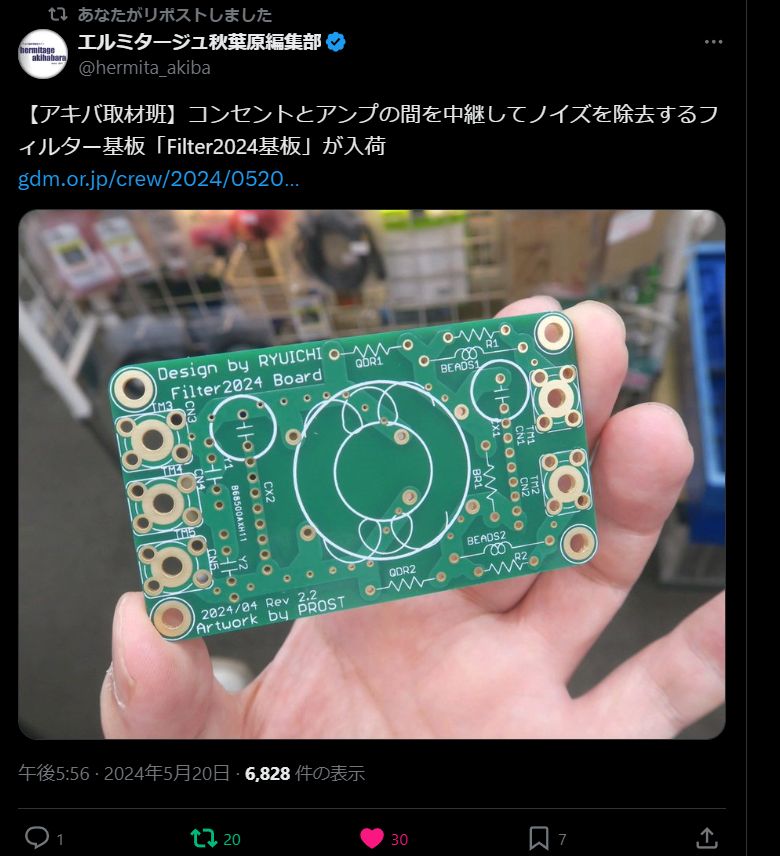Screen dimensions: 780x856
Task: Open the gdm.or.jp article link
Action: 158,179
